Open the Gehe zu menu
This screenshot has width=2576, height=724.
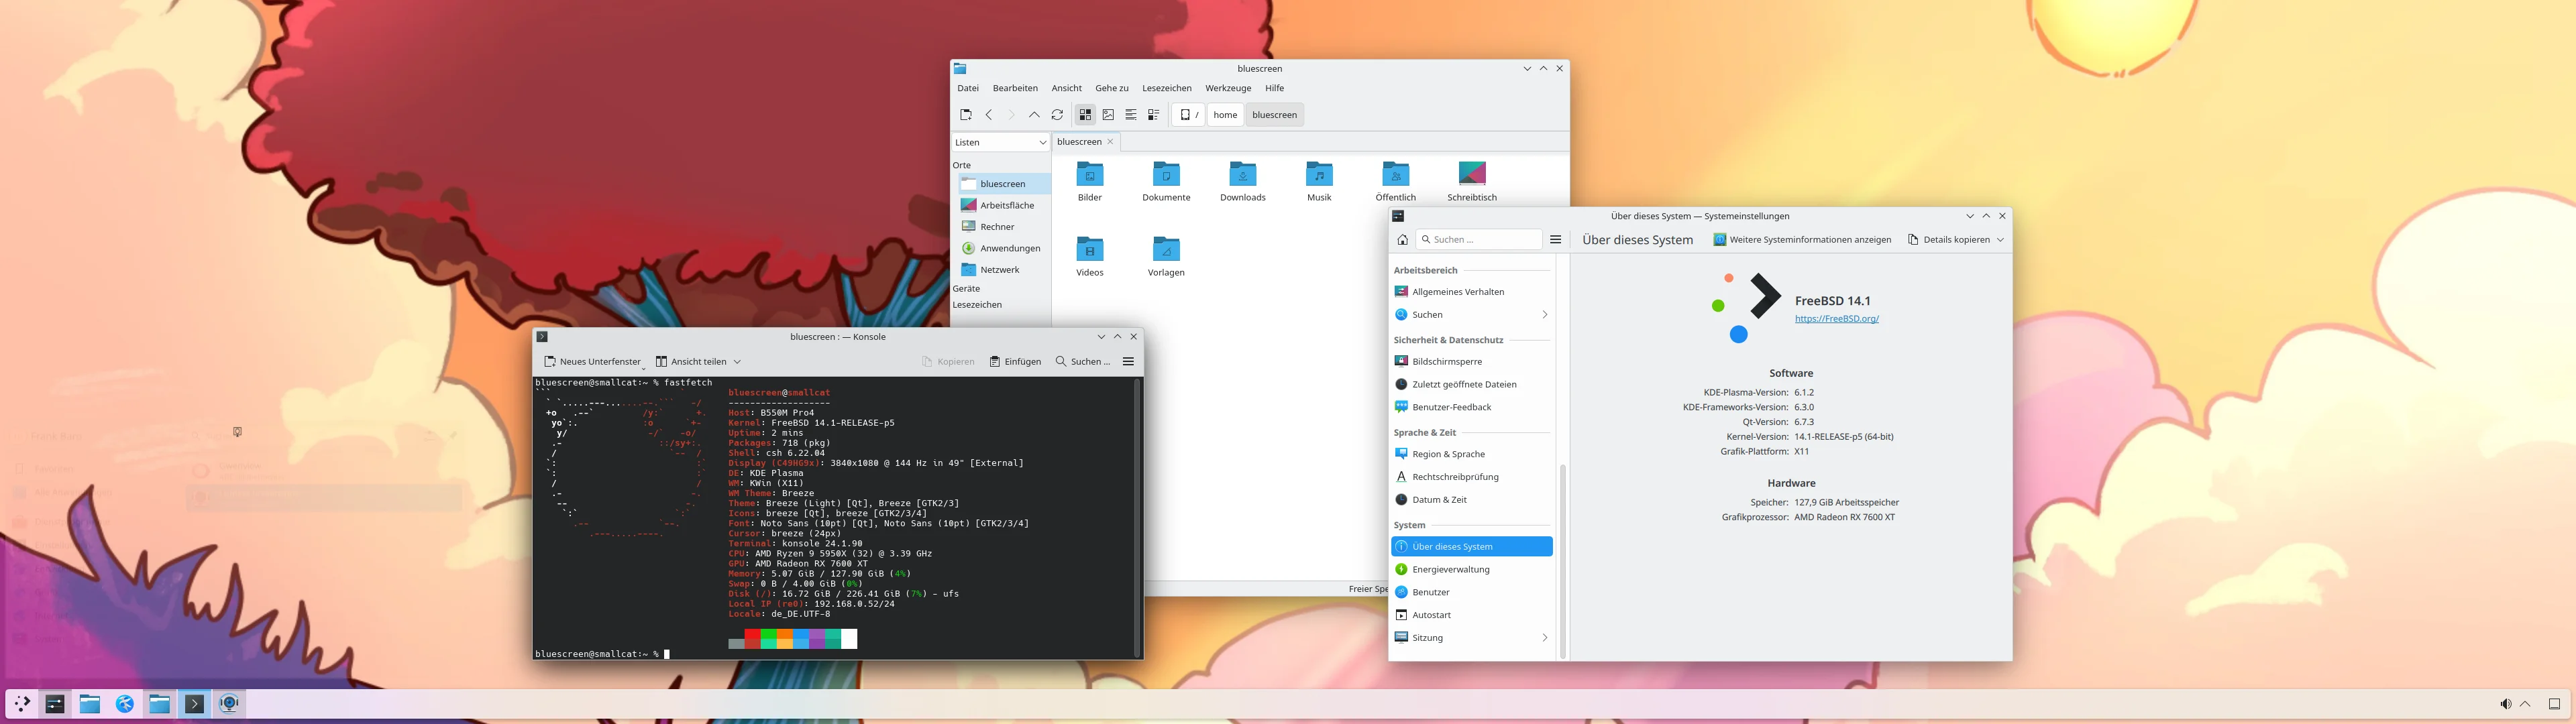click(1112, 88)
